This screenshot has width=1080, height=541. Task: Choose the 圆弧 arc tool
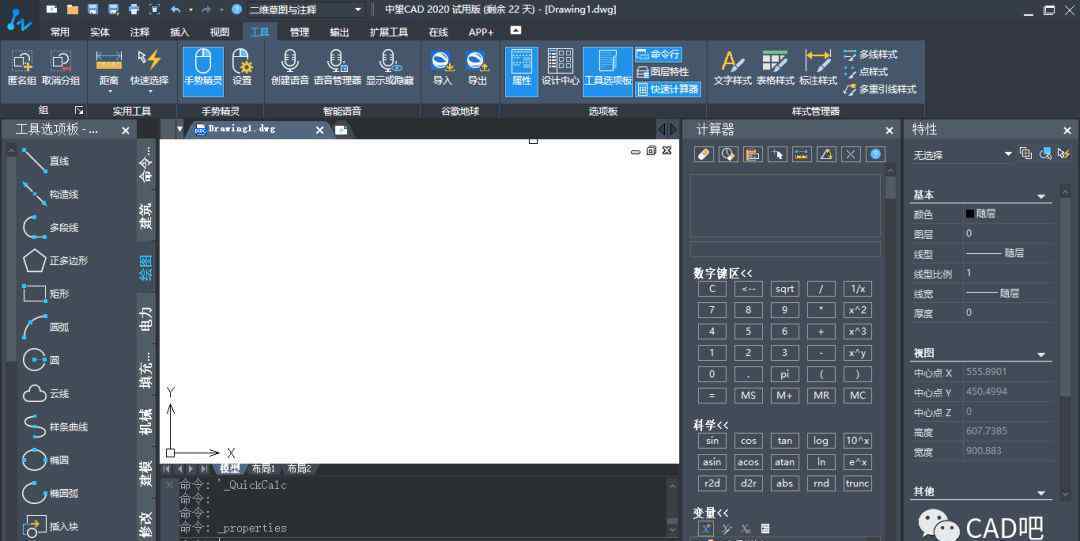45,327
